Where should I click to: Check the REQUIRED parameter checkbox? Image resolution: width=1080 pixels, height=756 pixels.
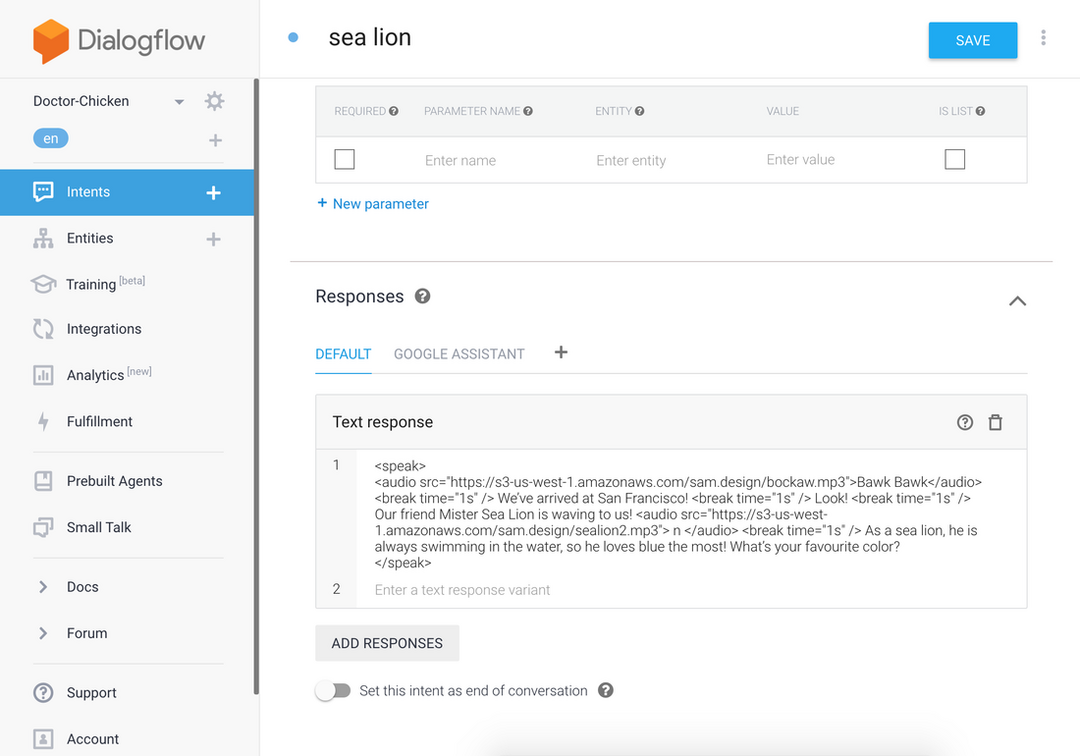344,160
